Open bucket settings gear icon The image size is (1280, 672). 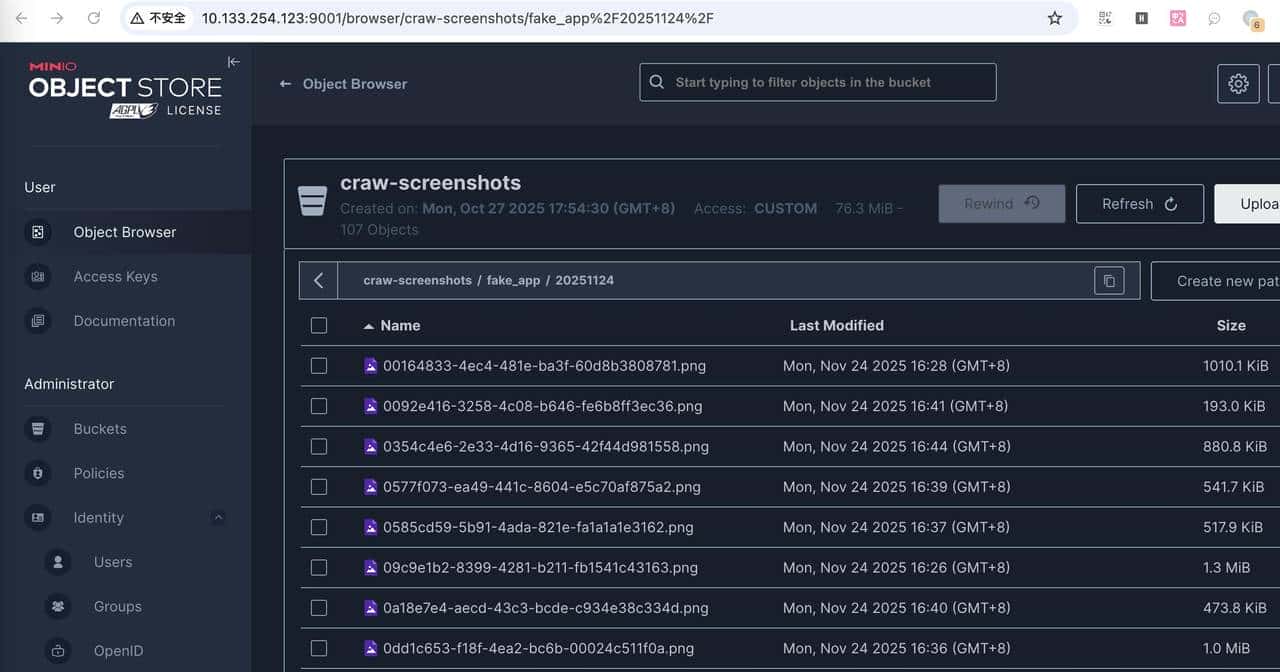pos(1238,84)
